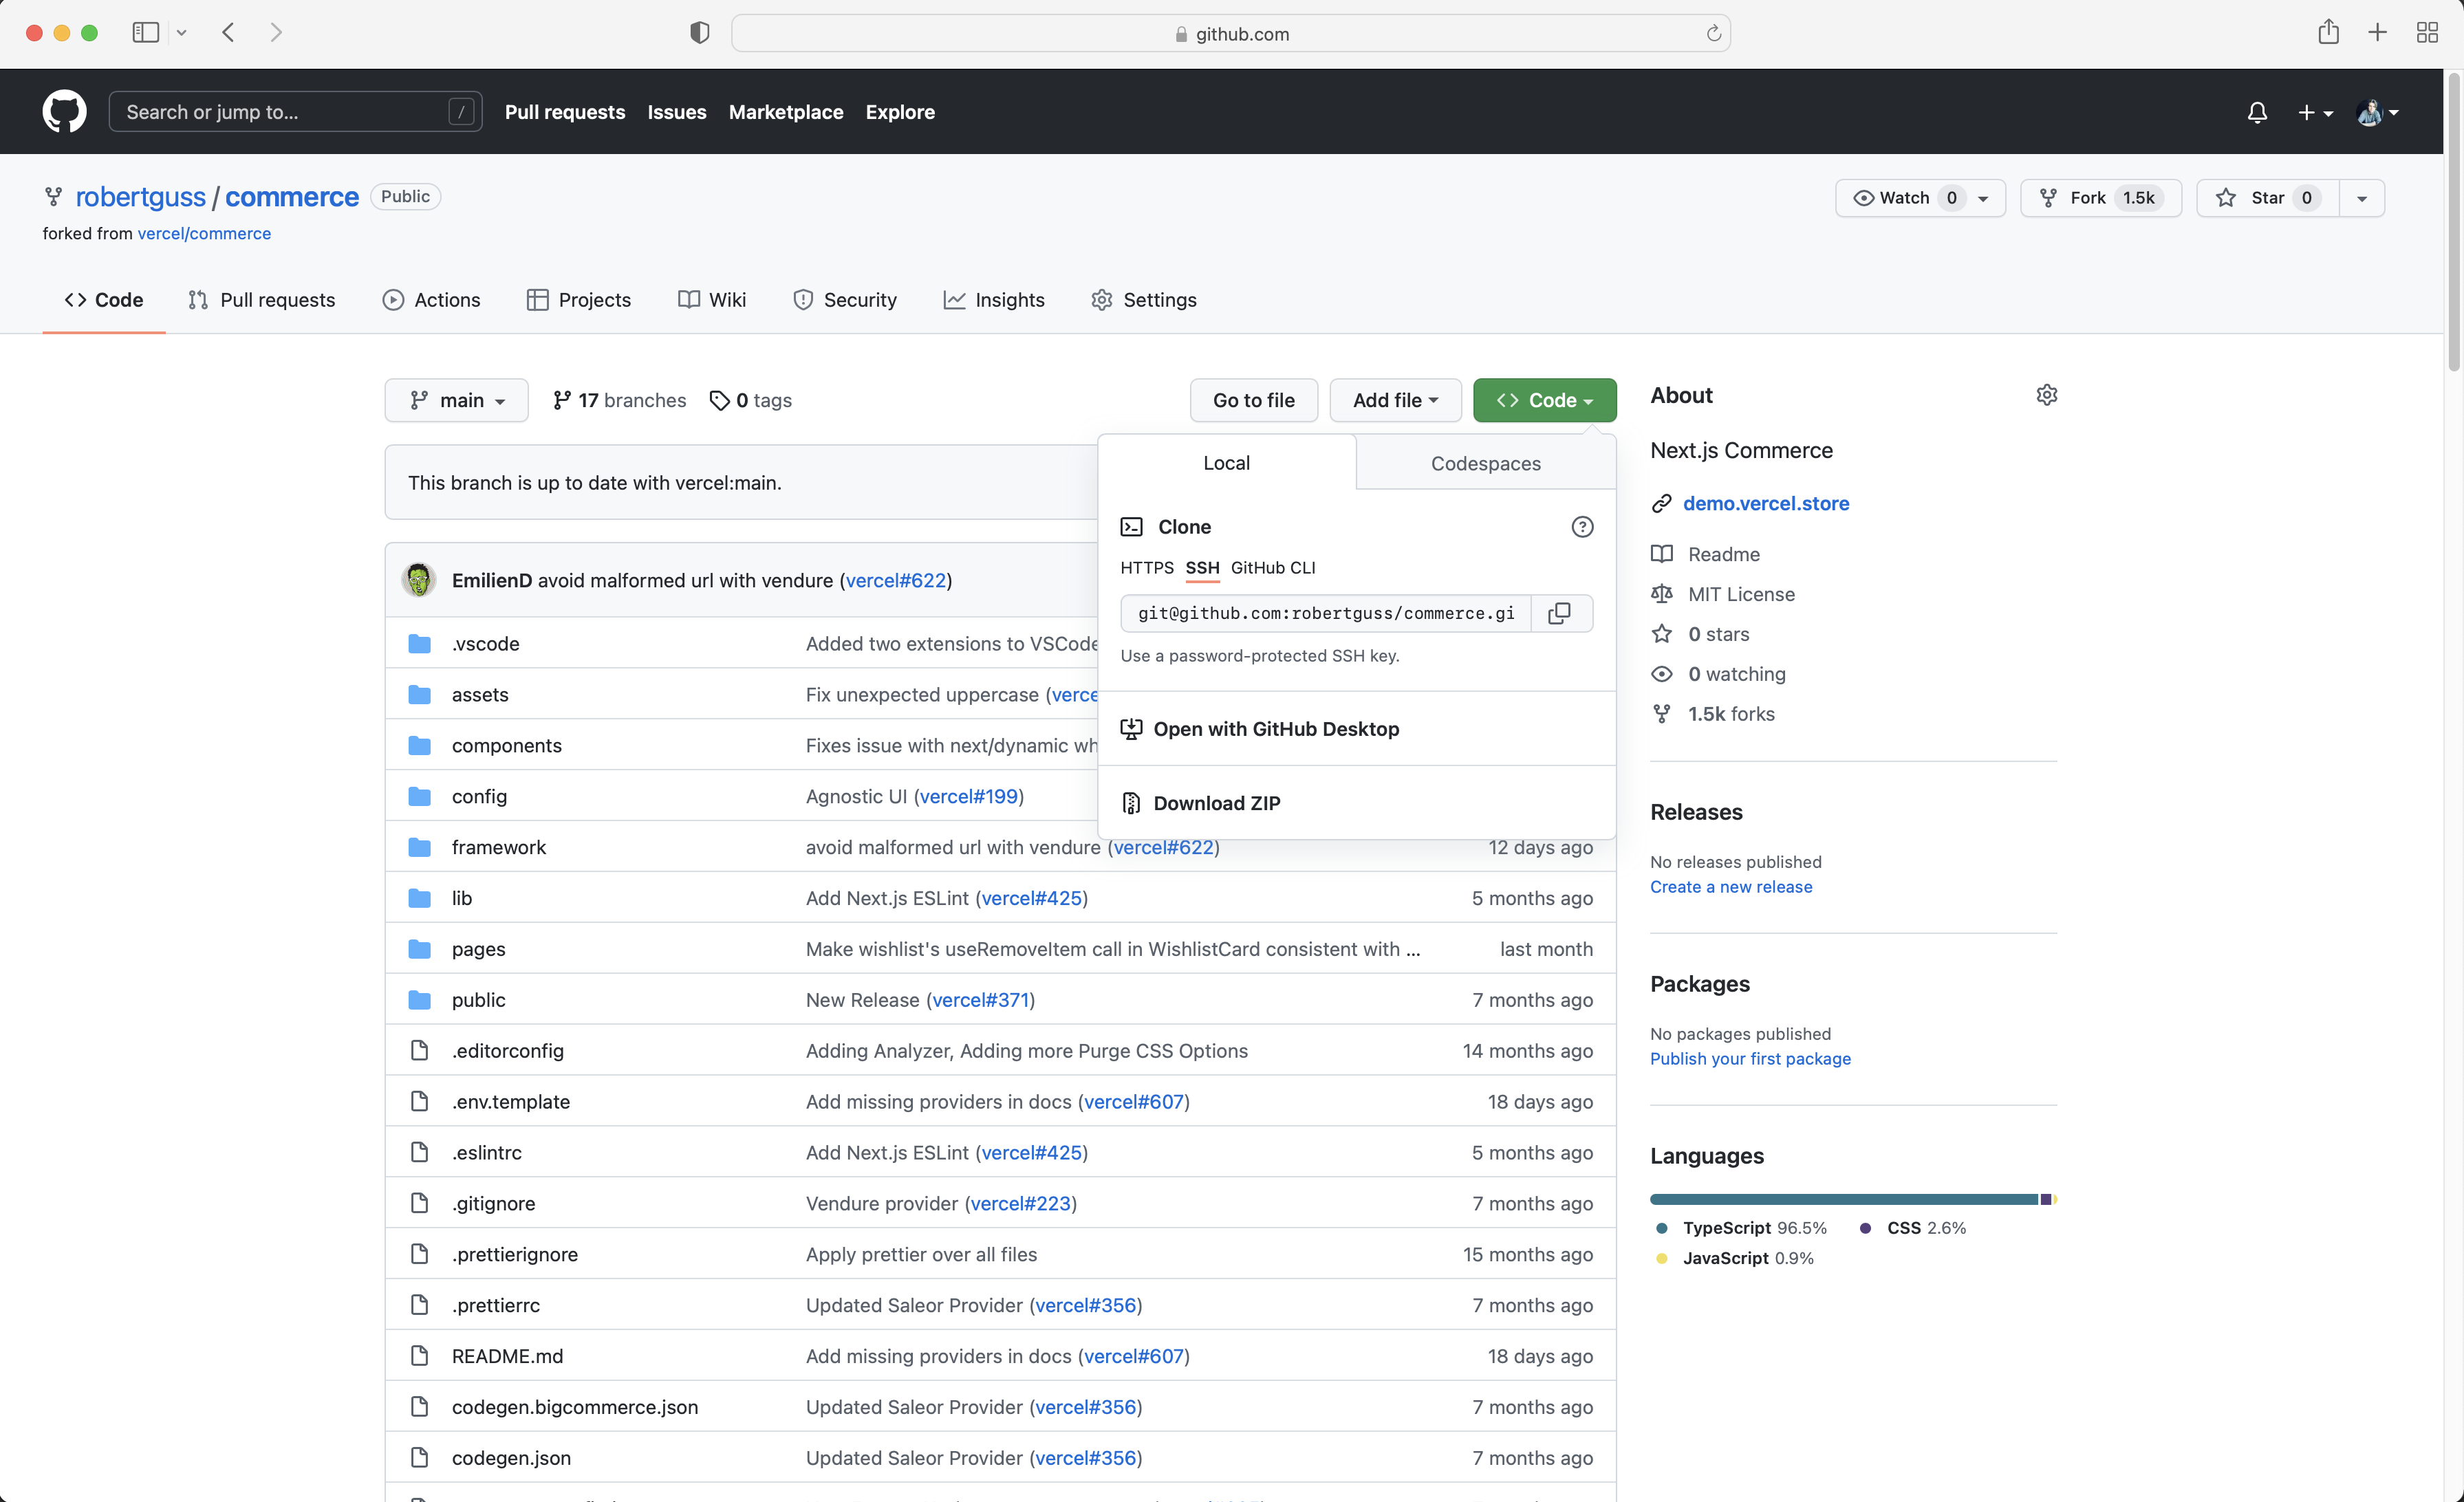Viewport: 2464px width, 1502px height.
Task: Open a new Safari tab with plus icon
Action: [x=2378, y=32]
